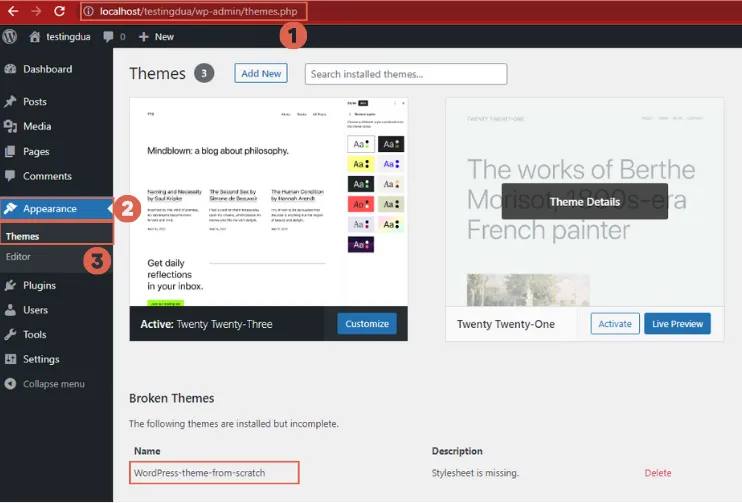Click the Appearance paintbrush icon
This screenshot has height=503, width=742.
click(x=10, y=209)
